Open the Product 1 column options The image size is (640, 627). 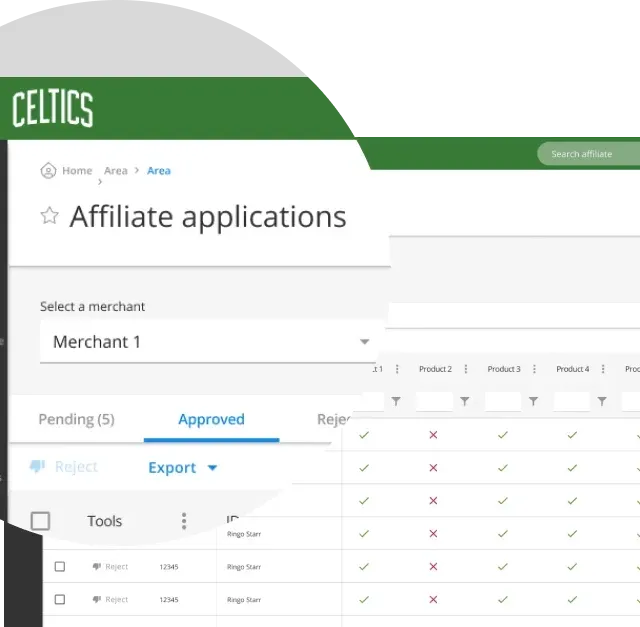(x=397, y=369)
